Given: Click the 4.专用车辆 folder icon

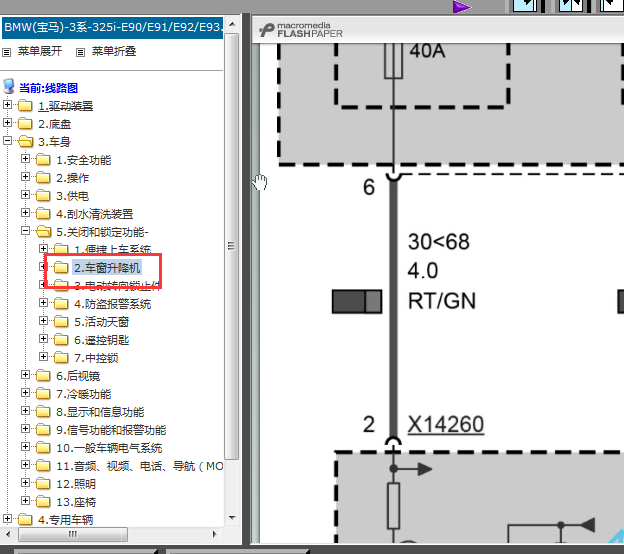Looking at the screenshot, I should coord(25,519).
